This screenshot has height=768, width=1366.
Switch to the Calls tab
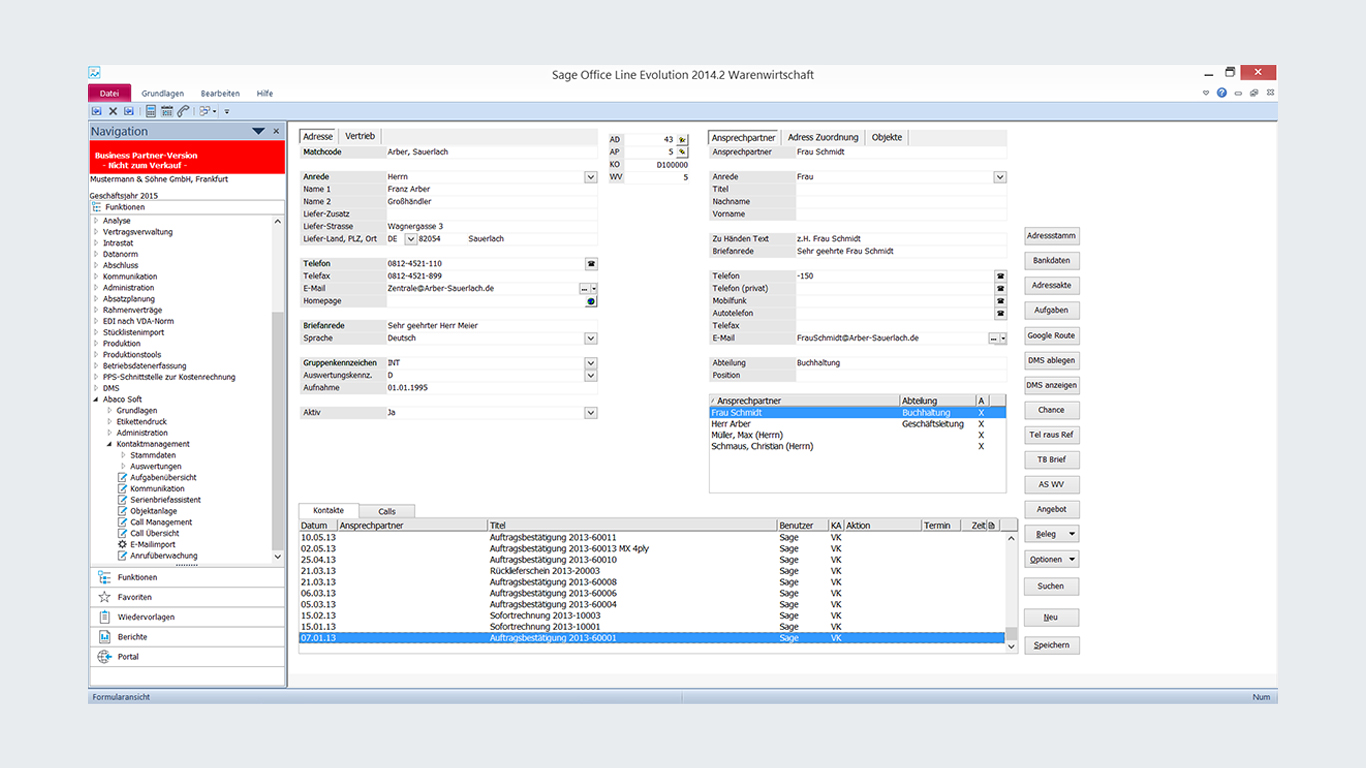387,511
